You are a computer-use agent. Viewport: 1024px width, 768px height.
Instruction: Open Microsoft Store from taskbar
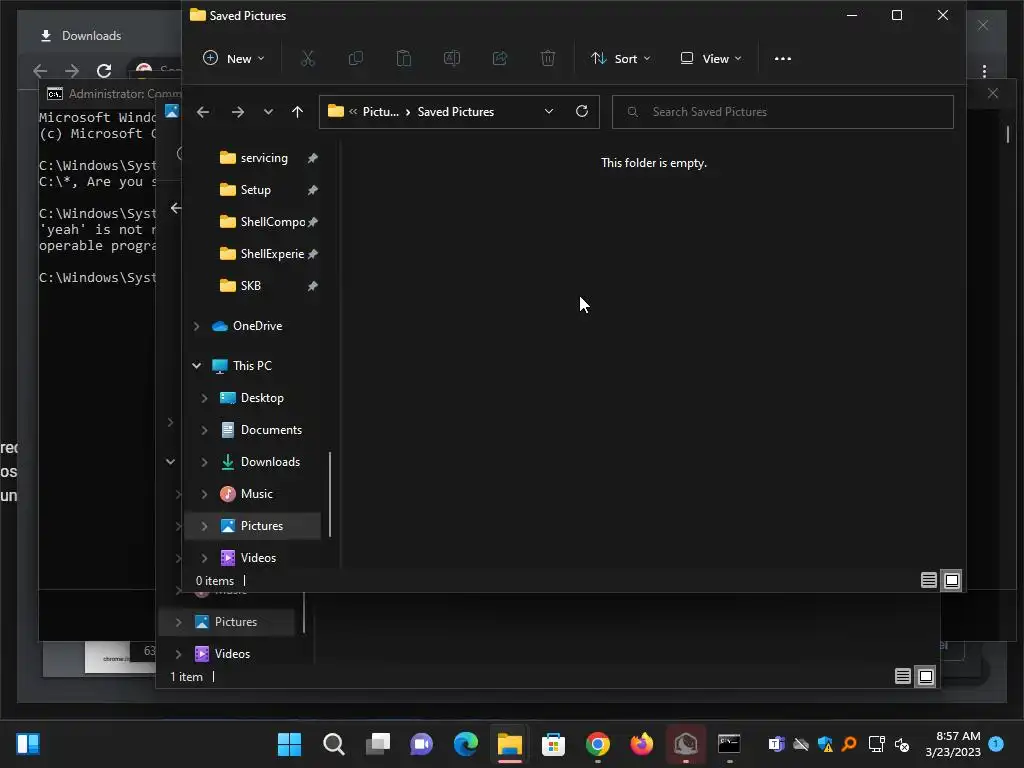coord(553,744)
